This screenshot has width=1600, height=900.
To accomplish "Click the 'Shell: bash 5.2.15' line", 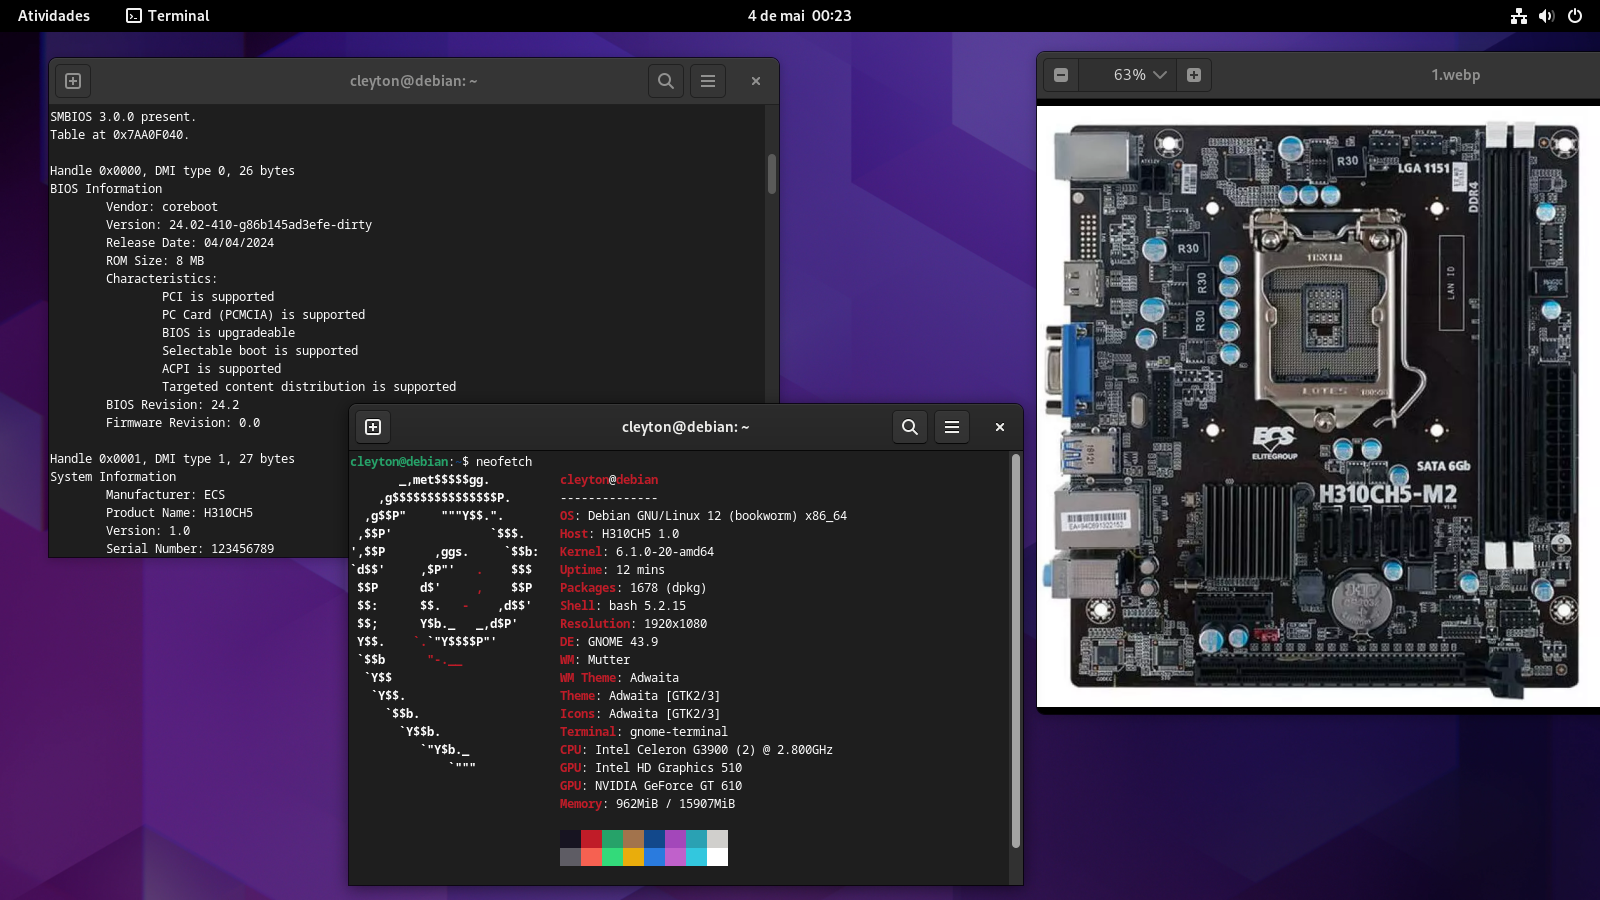I will [x=623, y=606].
